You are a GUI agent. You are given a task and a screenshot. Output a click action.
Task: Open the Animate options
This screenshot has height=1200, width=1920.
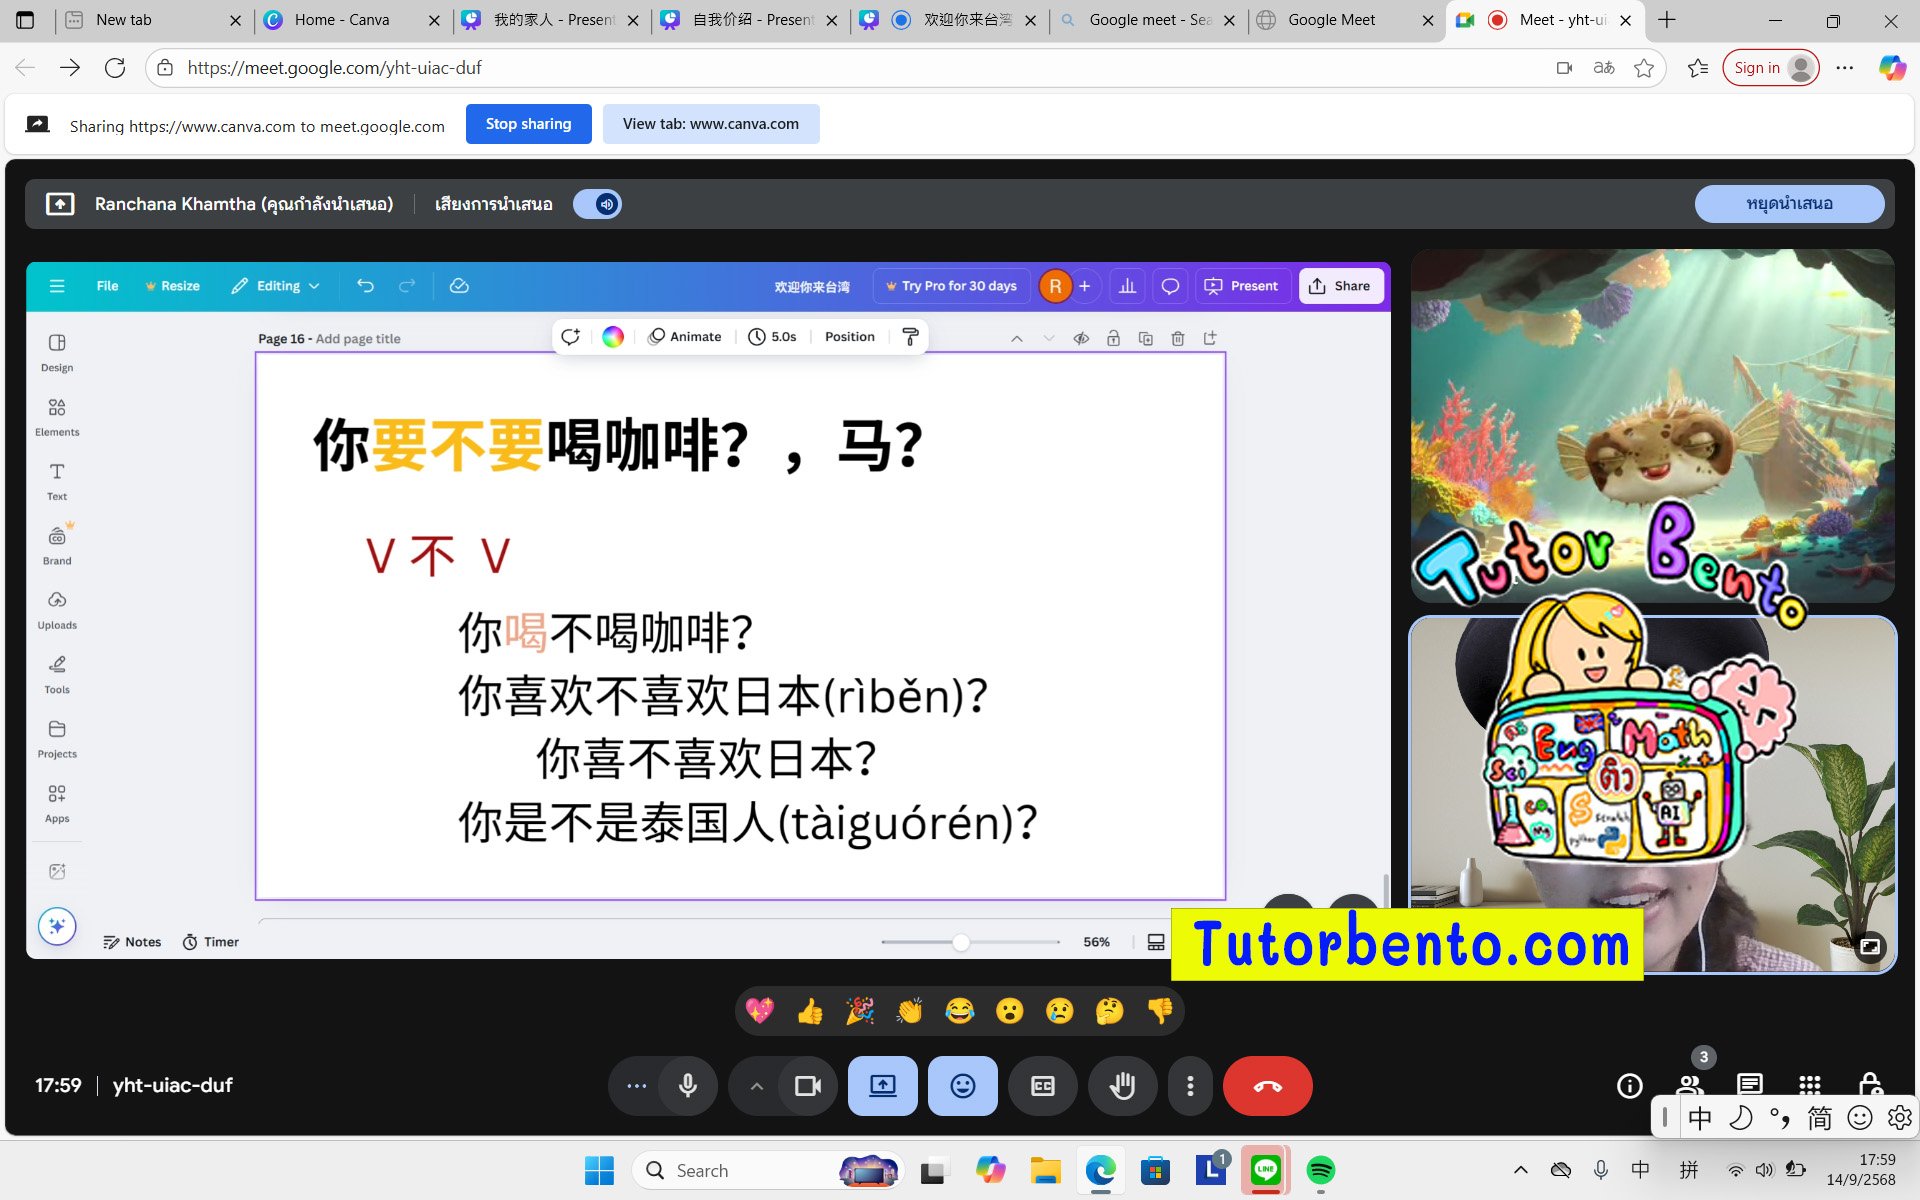pos(685,336)
